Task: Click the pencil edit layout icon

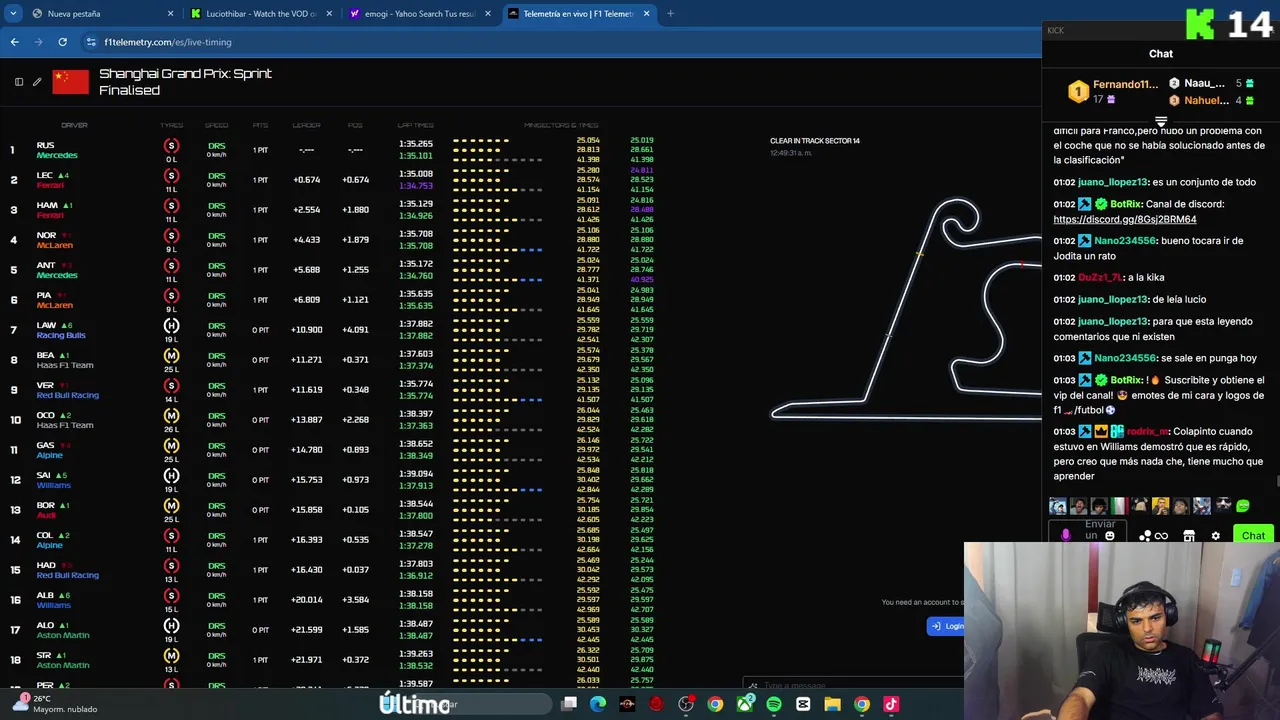Action: coord(37,82)
